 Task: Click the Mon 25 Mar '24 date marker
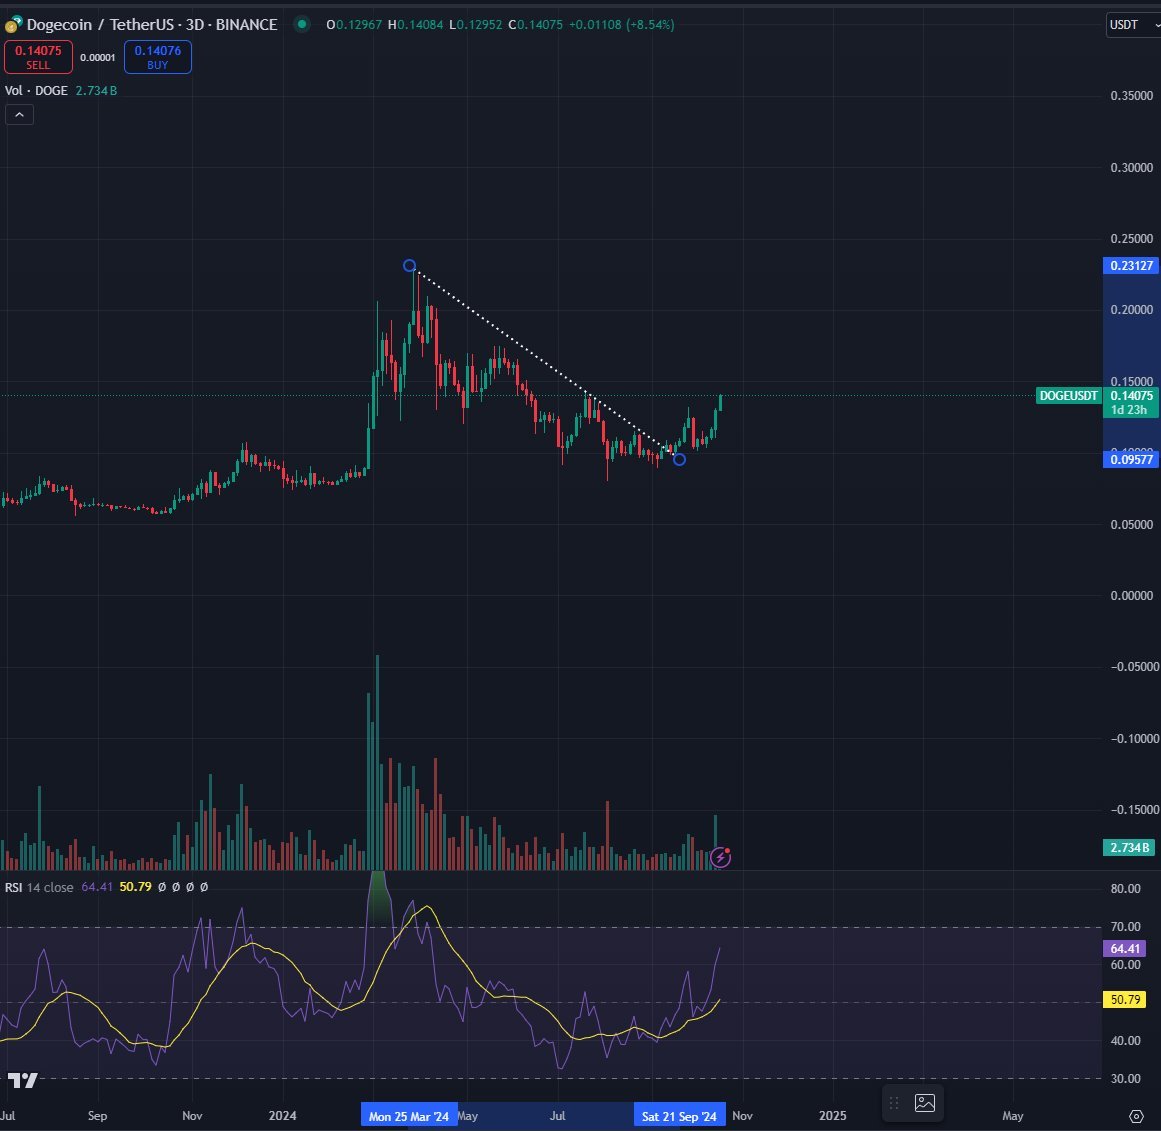(x=409, y=1116)
